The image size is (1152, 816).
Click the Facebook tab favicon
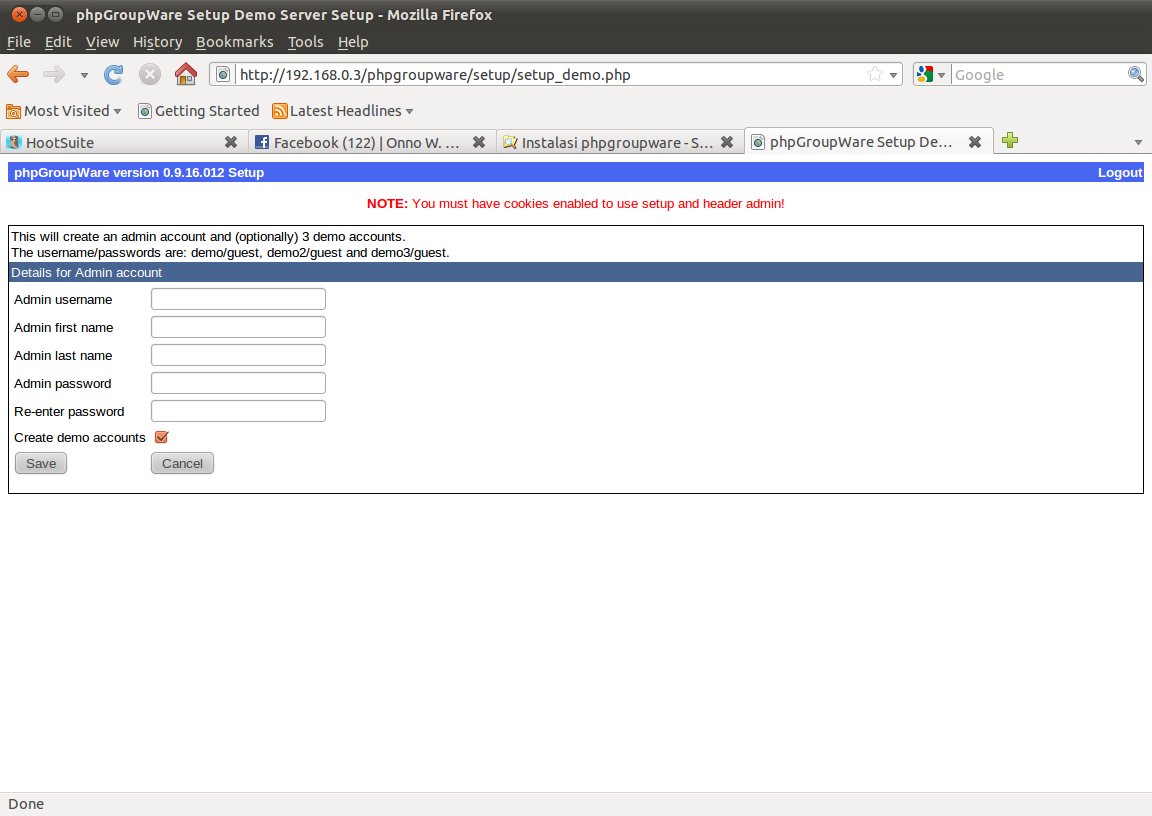click(262, 142)
